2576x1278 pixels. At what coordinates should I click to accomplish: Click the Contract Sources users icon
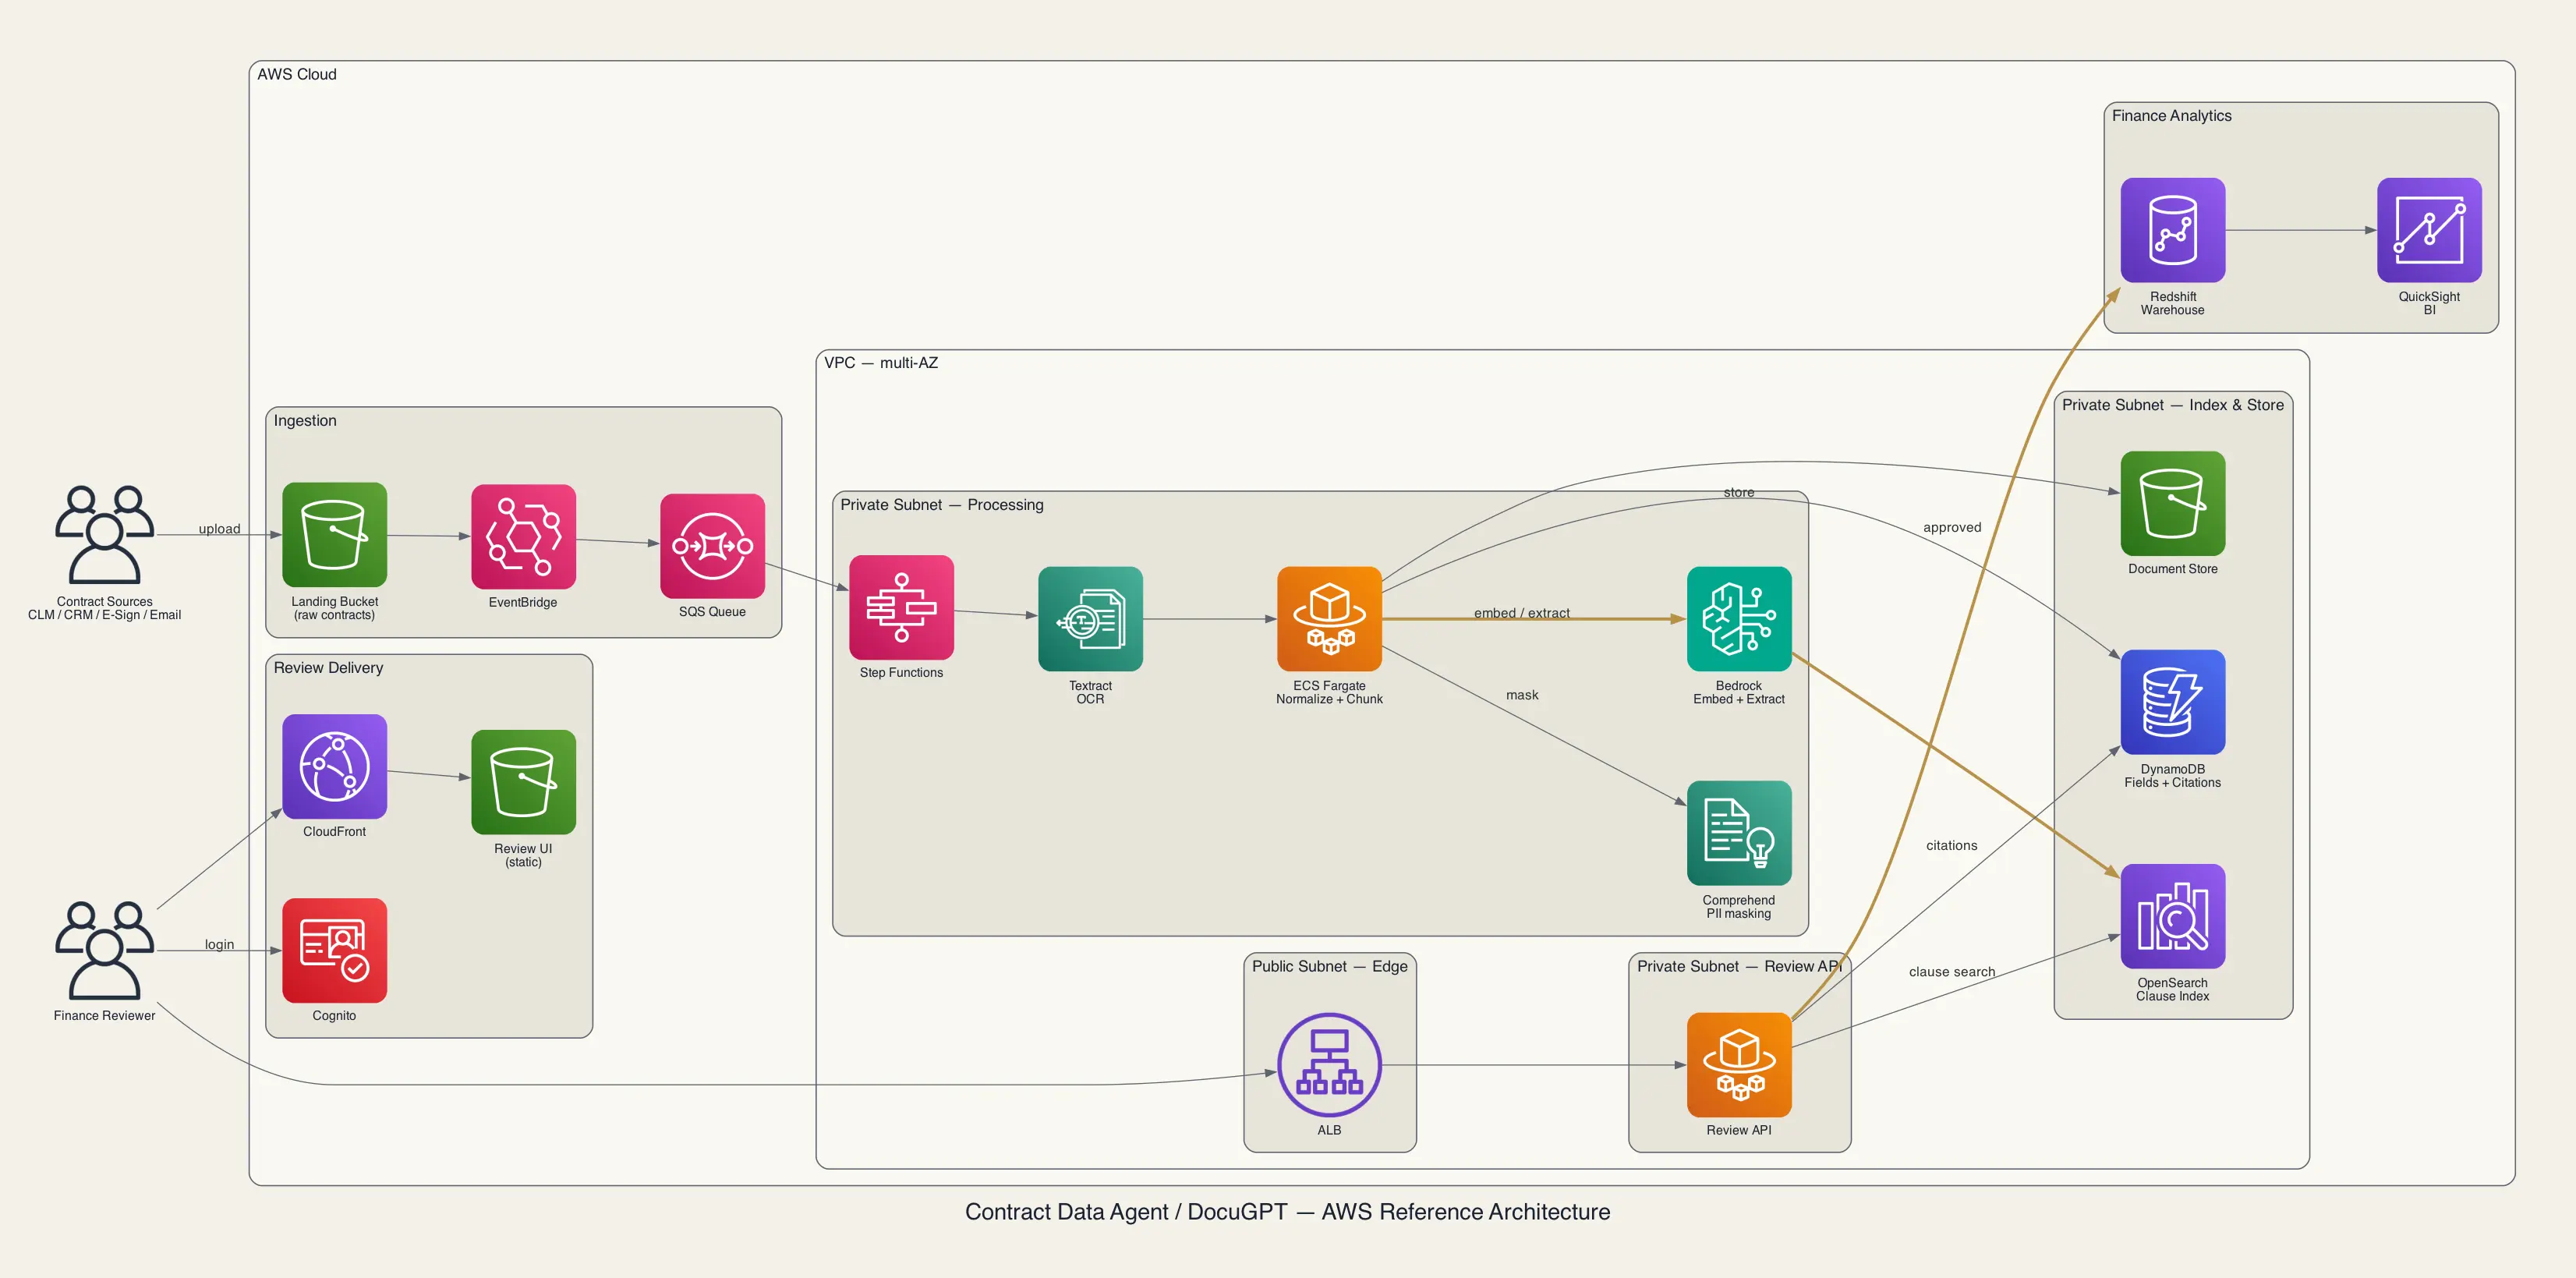[105, 534]
